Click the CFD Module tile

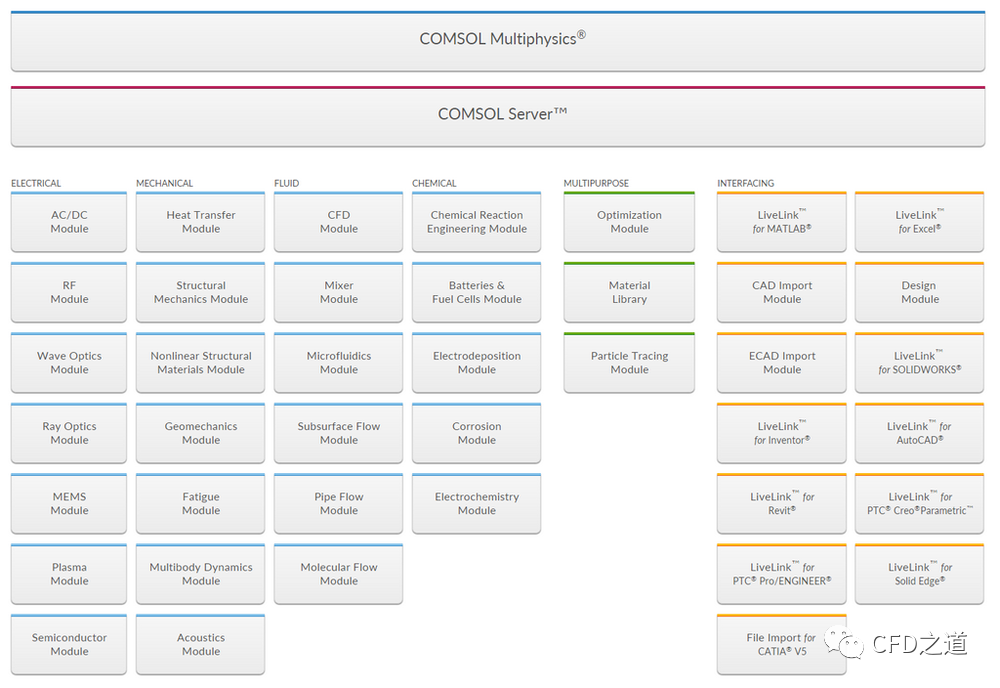[x=338, y=222]
